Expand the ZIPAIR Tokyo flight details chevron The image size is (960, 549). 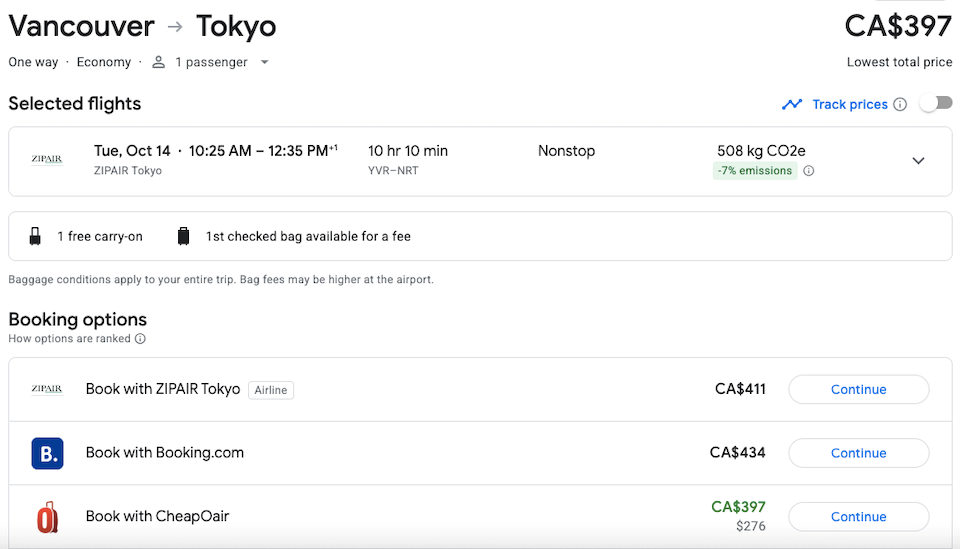(x=918, y=161)
